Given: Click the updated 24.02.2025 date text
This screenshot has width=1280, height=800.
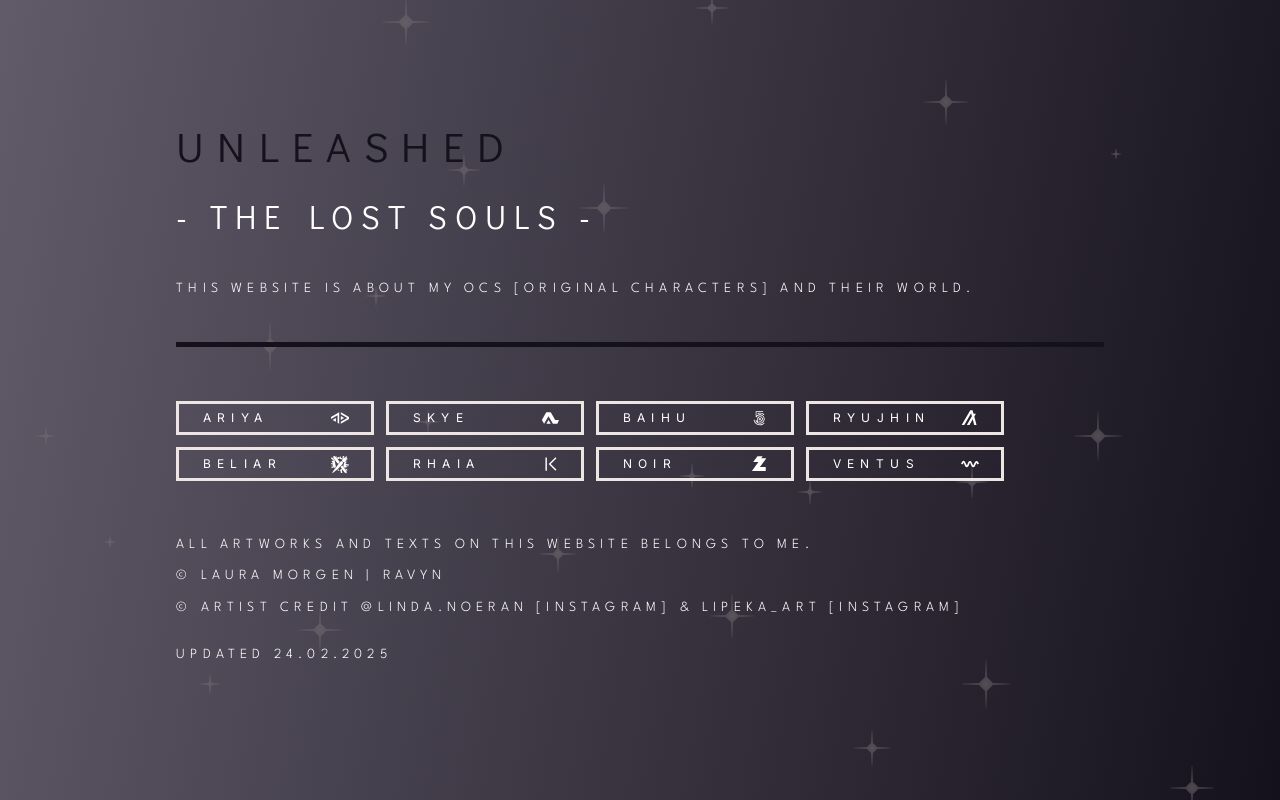Looking at the screenshot, I should pyautogui.click(x=283, y=653).
